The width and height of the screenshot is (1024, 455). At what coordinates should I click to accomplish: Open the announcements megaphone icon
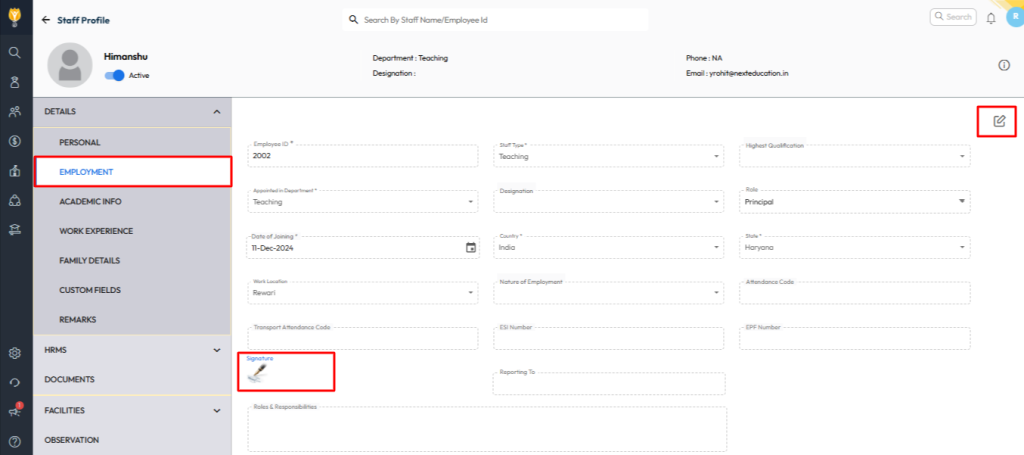click(x=15, y=411)
